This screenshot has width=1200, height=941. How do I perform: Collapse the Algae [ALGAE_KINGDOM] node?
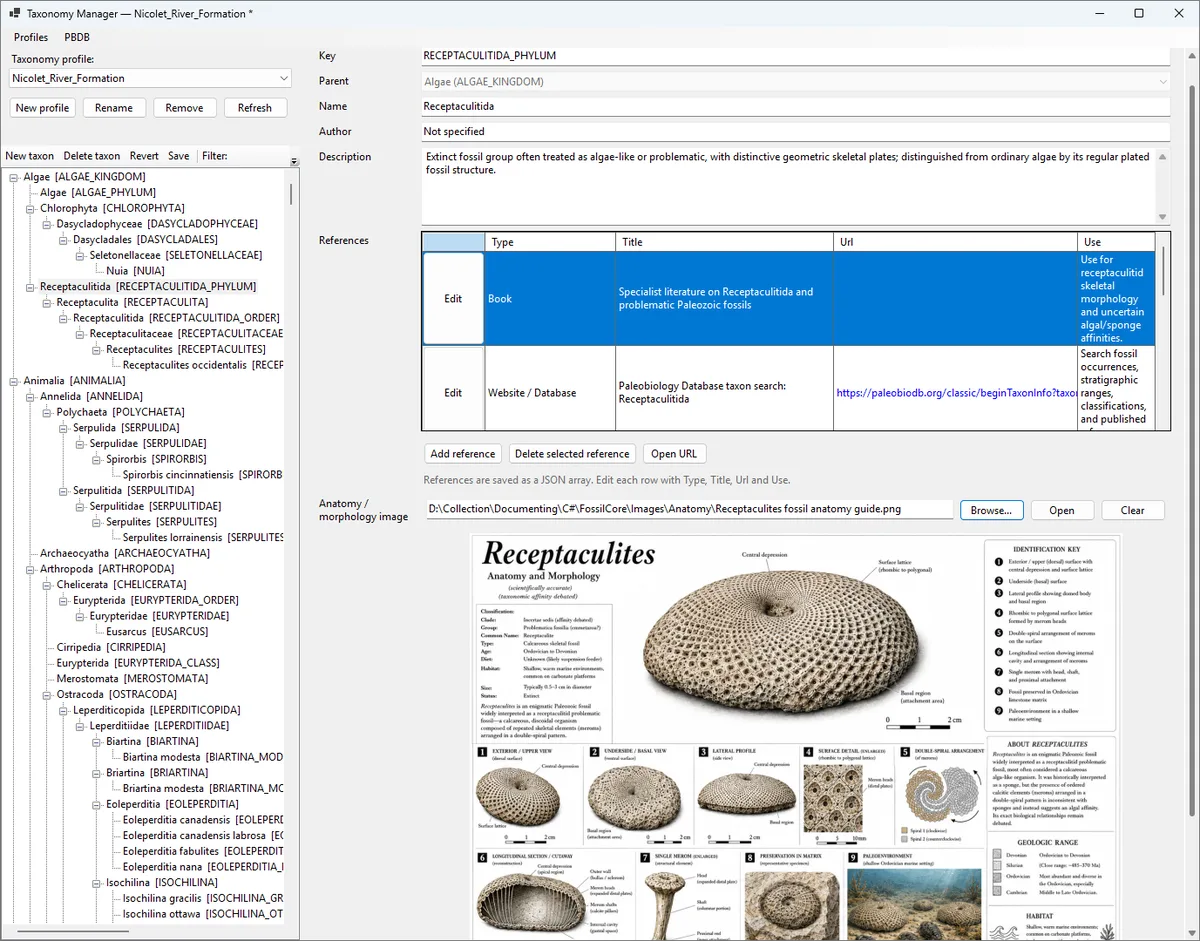13,177
